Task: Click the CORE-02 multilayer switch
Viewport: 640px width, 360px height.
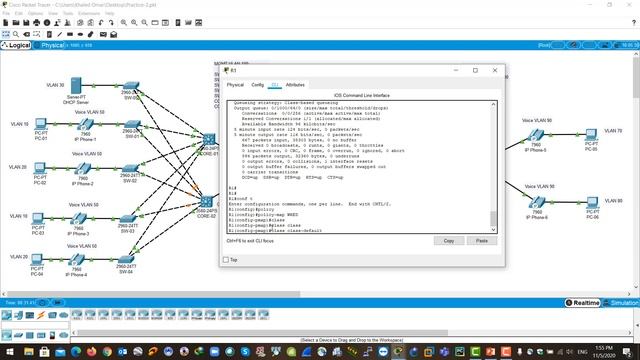Action: click(207, 202)
